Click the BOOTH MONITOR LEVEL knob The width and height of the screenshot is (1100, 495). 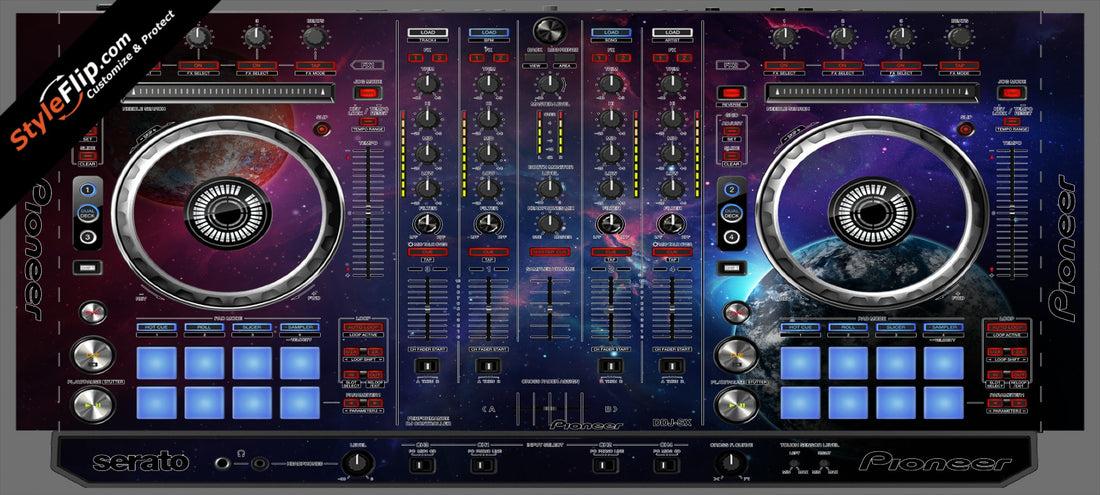pyautogui.click(x=549, y=188)
